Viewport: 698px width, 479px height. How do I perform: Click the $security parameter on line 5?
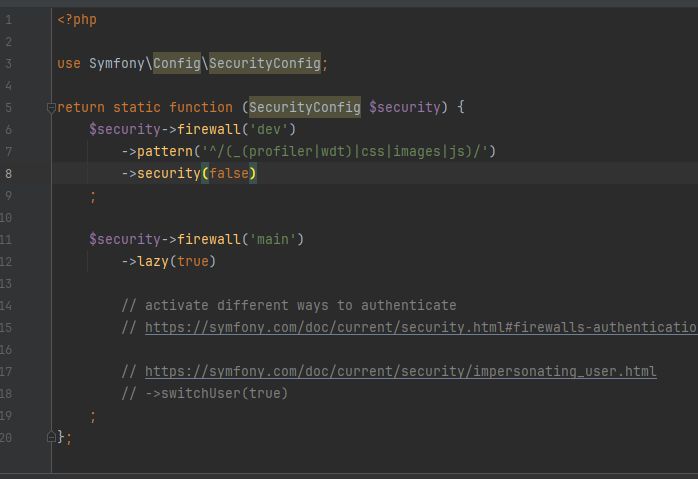pos(405,107)
